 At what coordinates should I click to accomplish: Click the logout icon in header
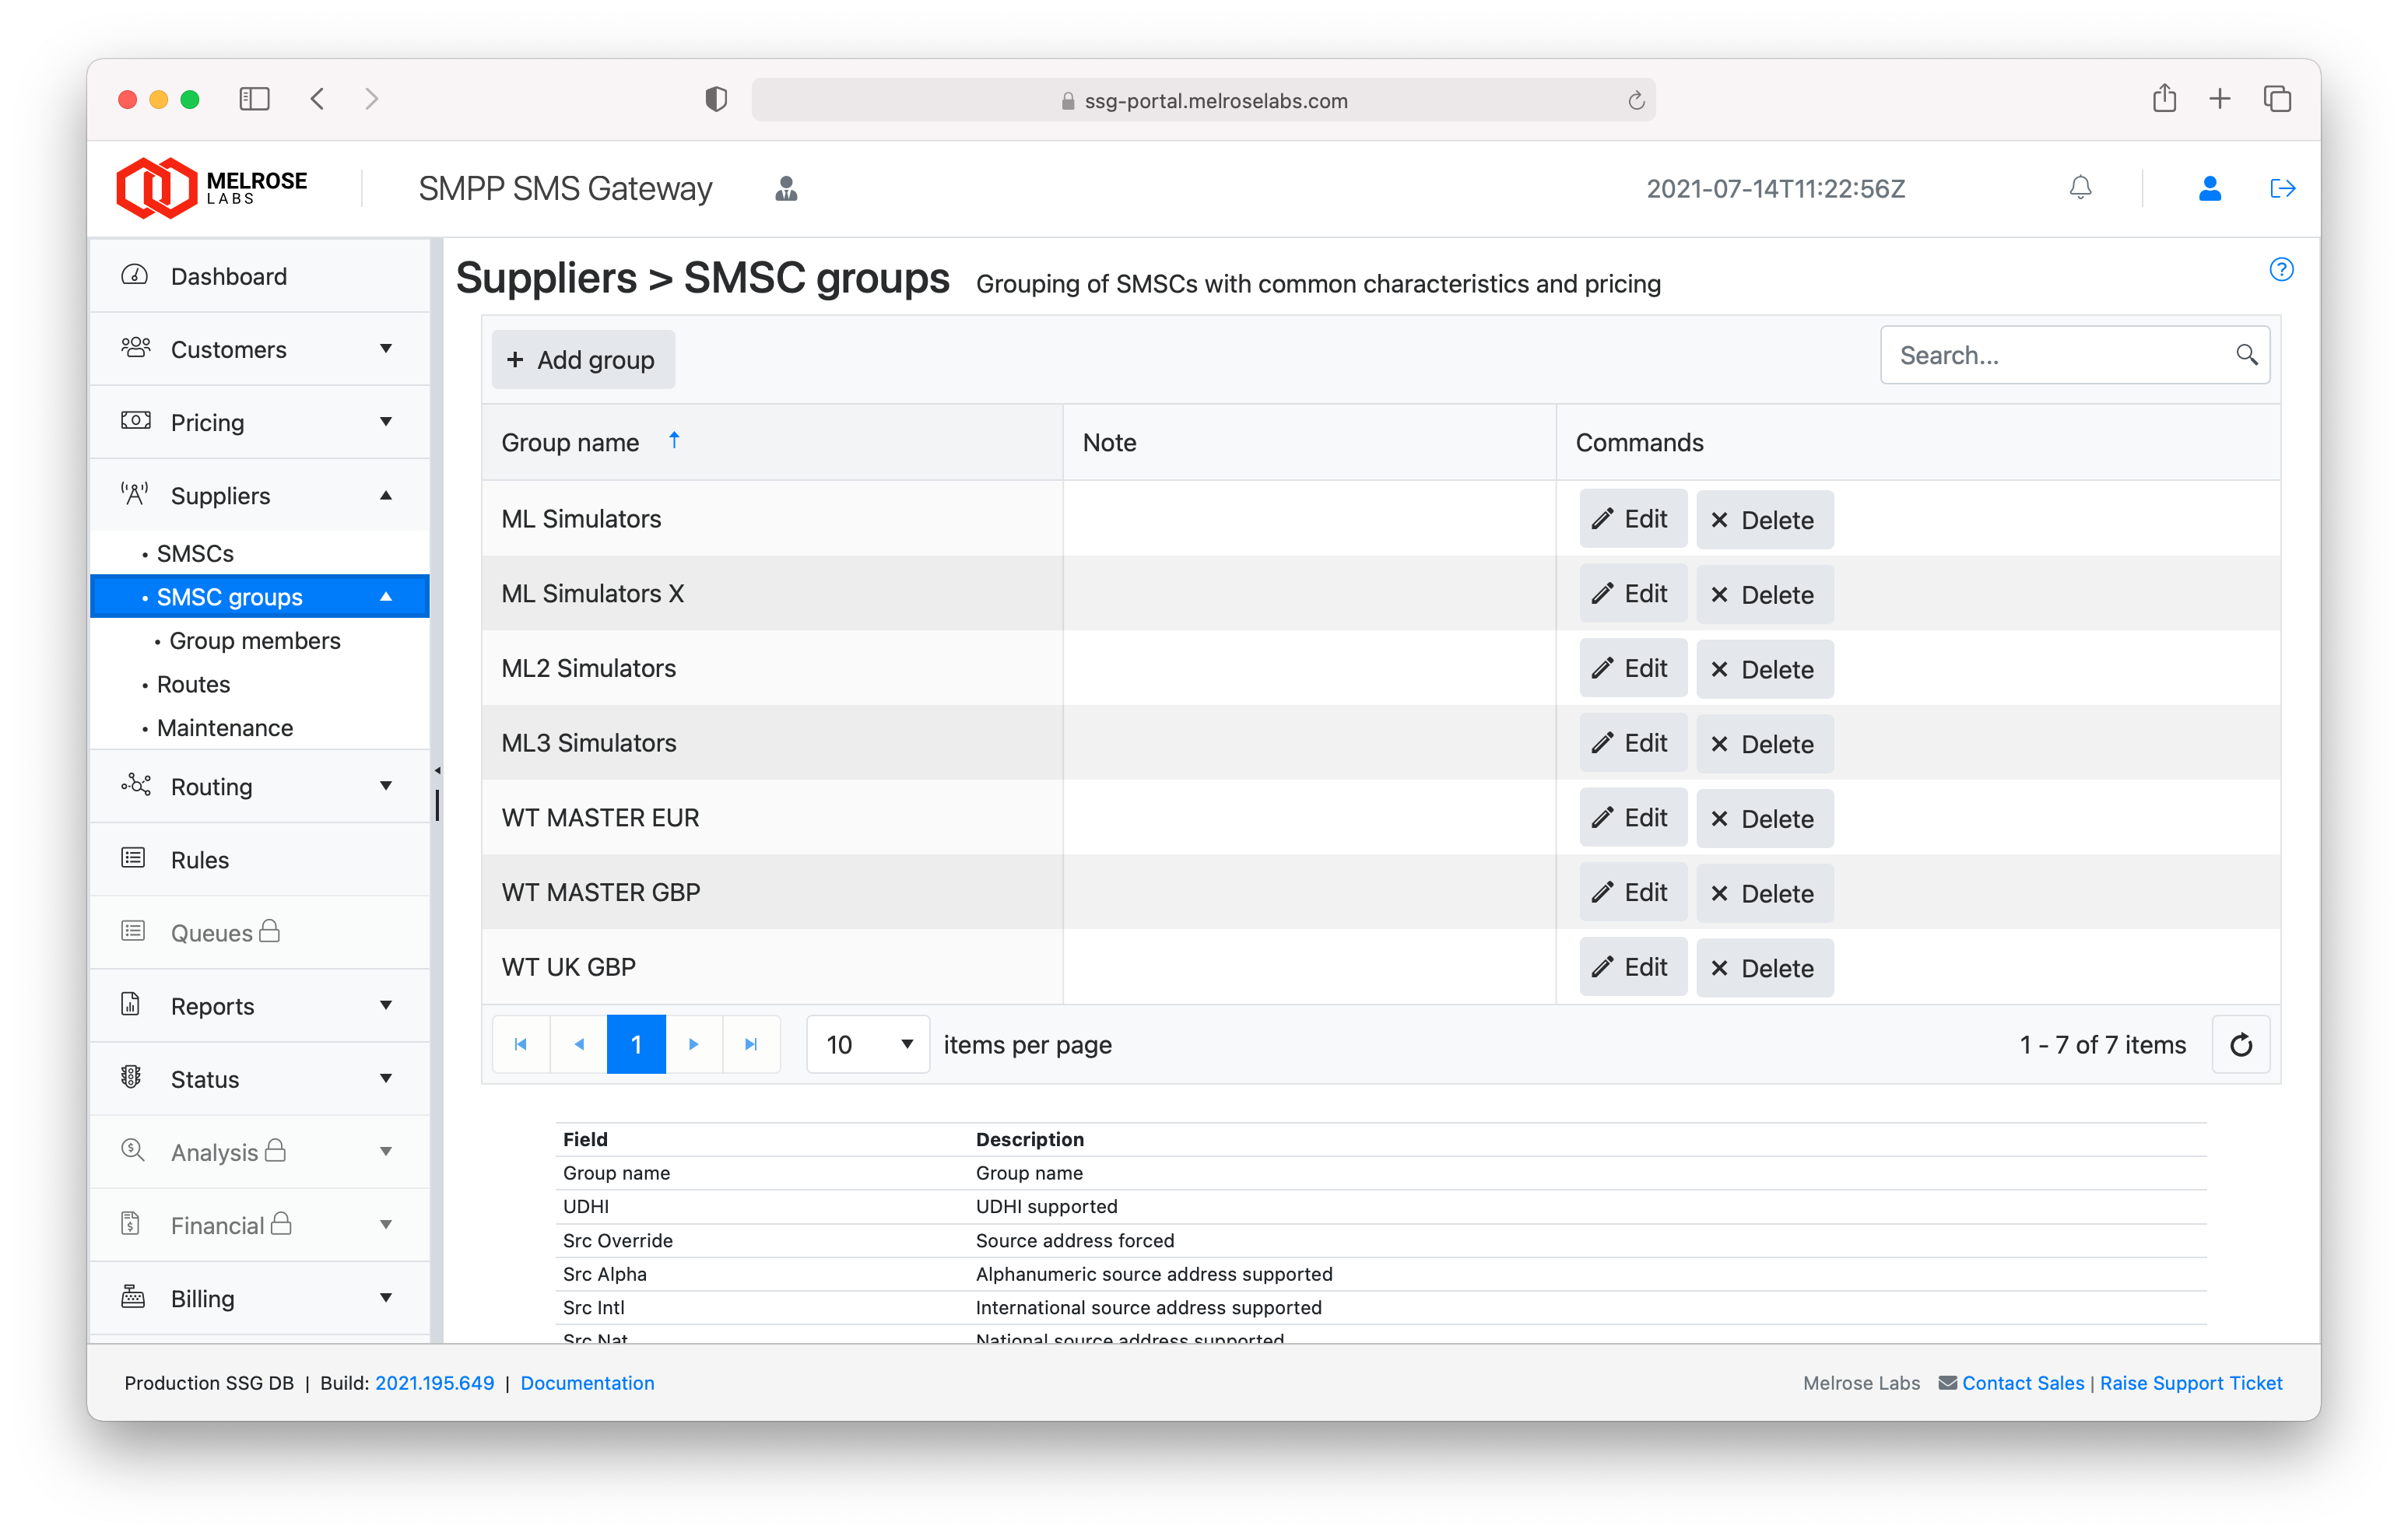[2282, 188]
